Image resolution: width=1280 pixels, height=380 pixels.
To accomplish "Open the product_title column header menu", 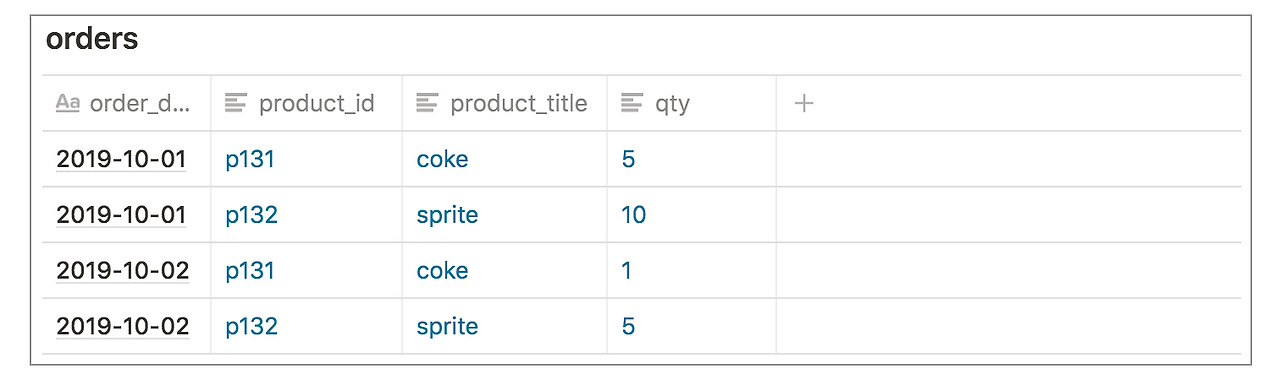I will tap(504, 103).
